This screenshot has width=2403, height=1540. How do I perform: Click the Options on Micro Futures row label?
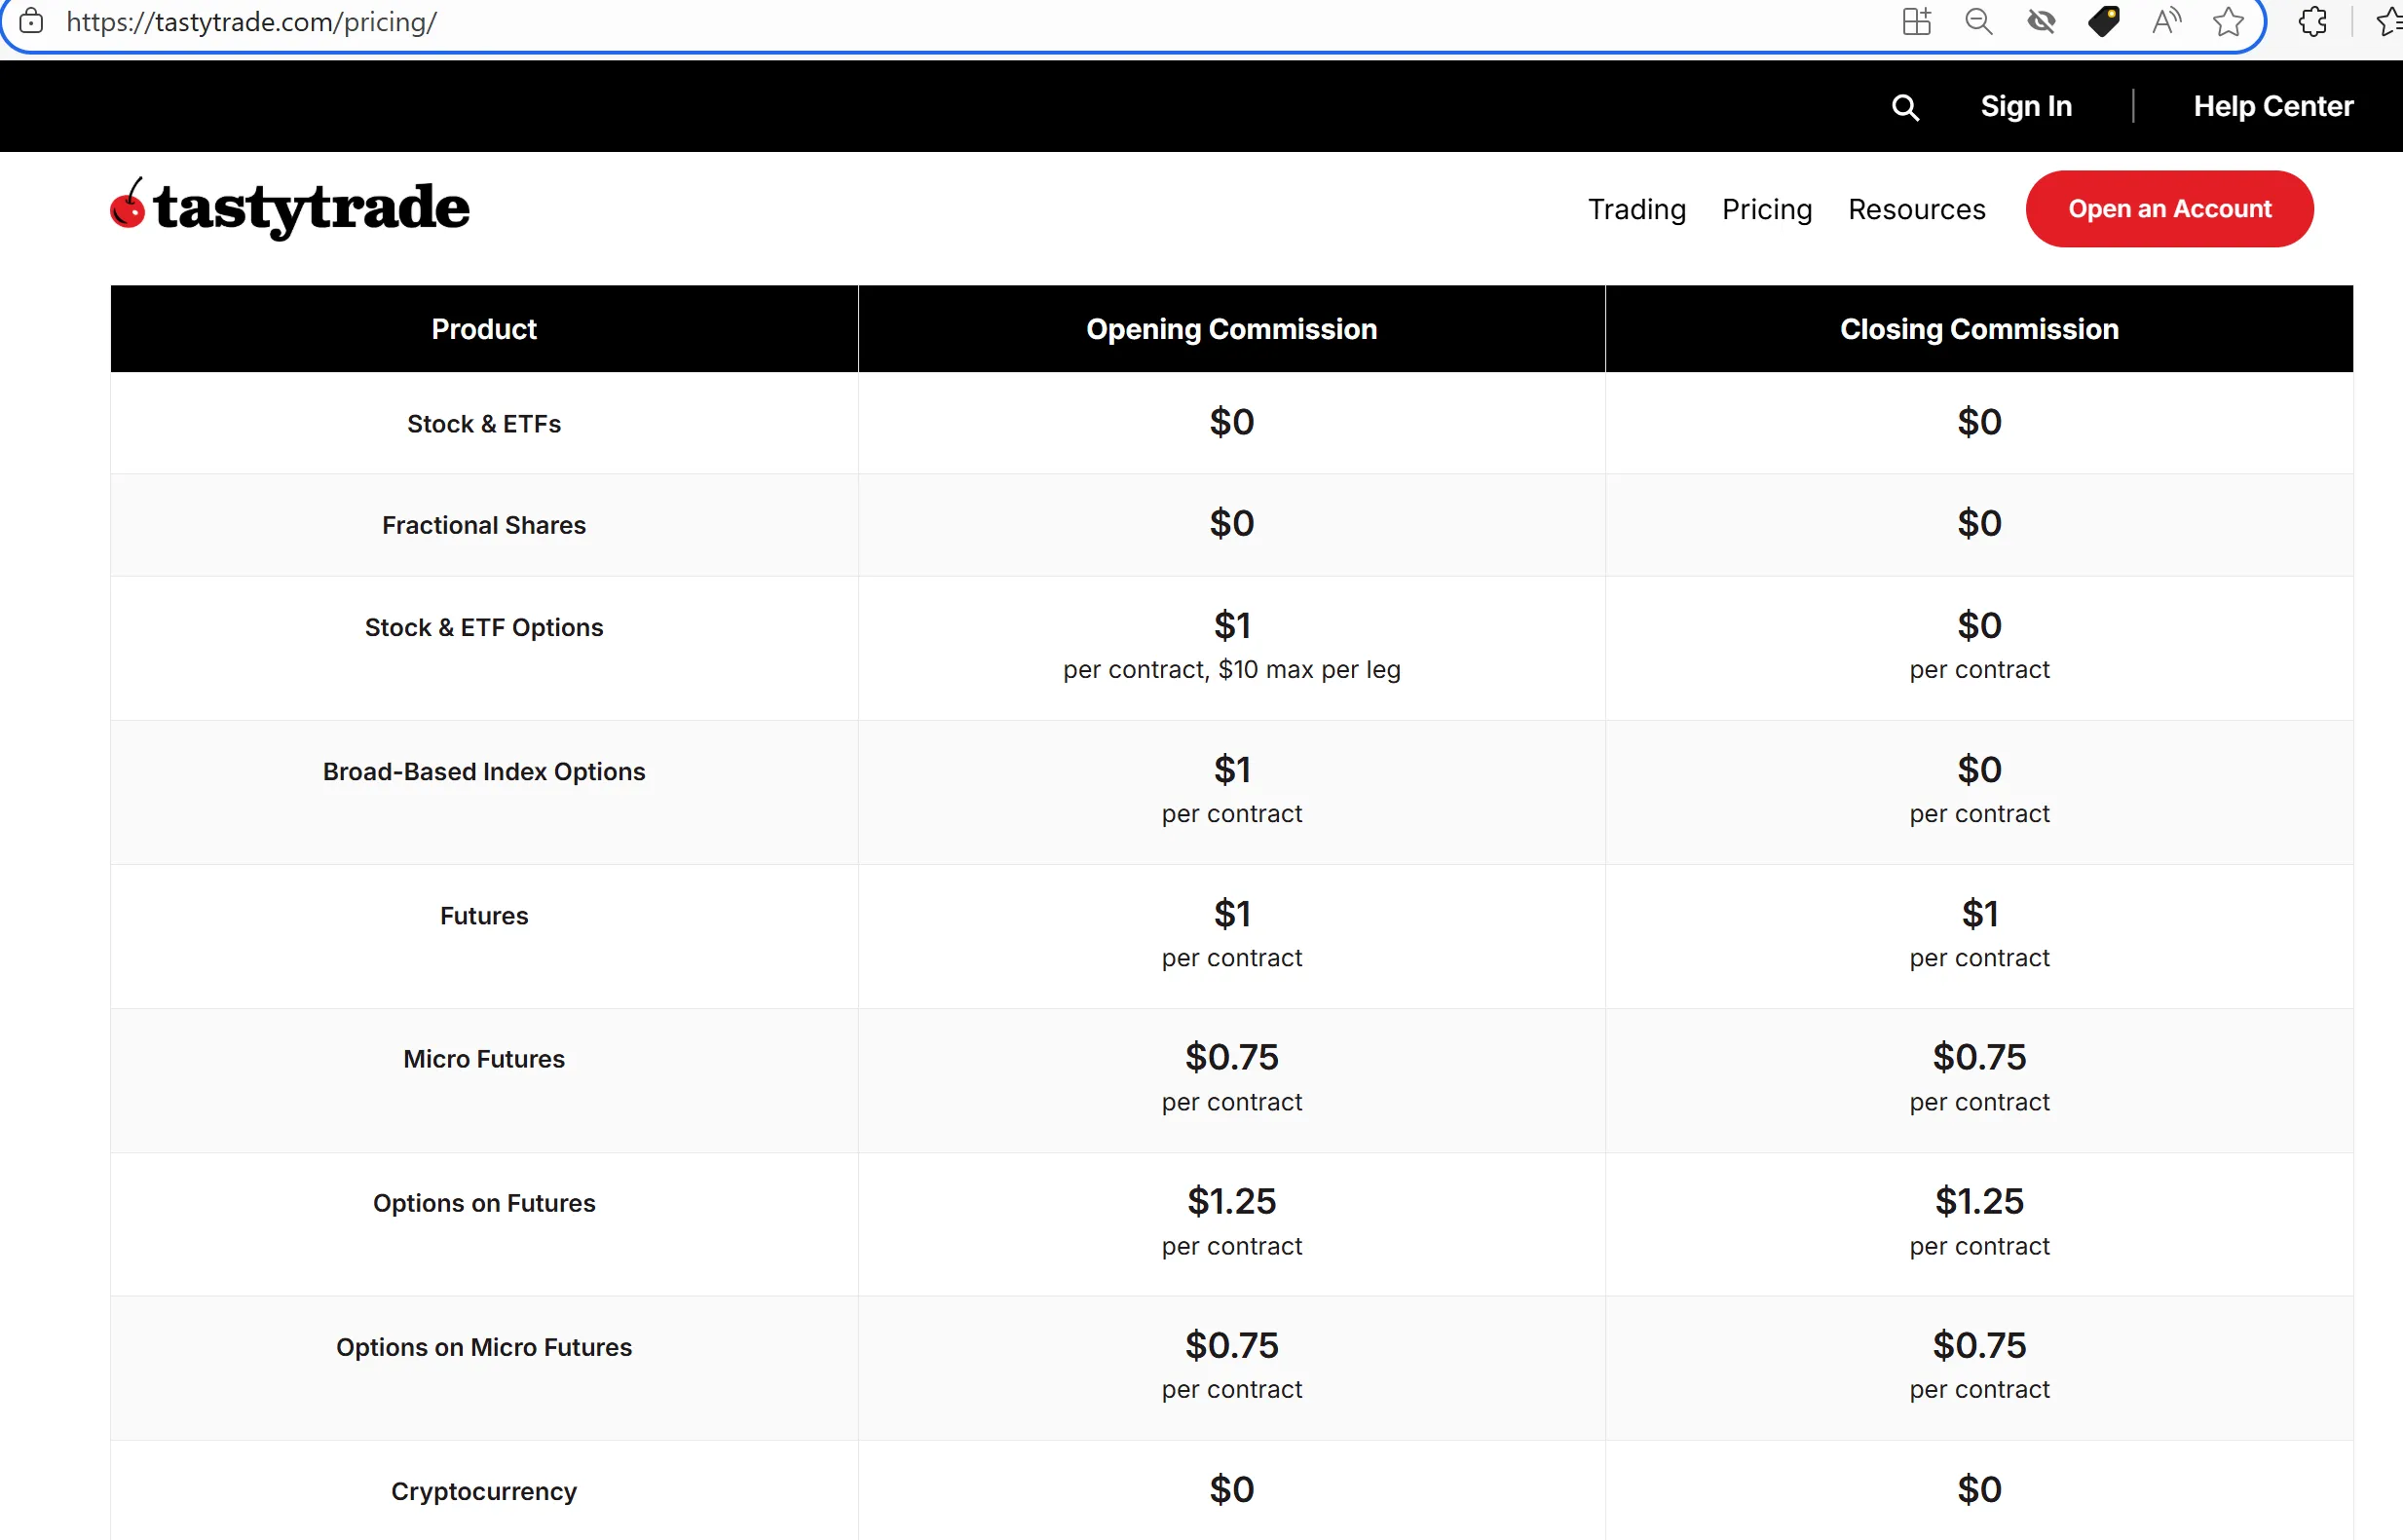tap(484, 1347)
